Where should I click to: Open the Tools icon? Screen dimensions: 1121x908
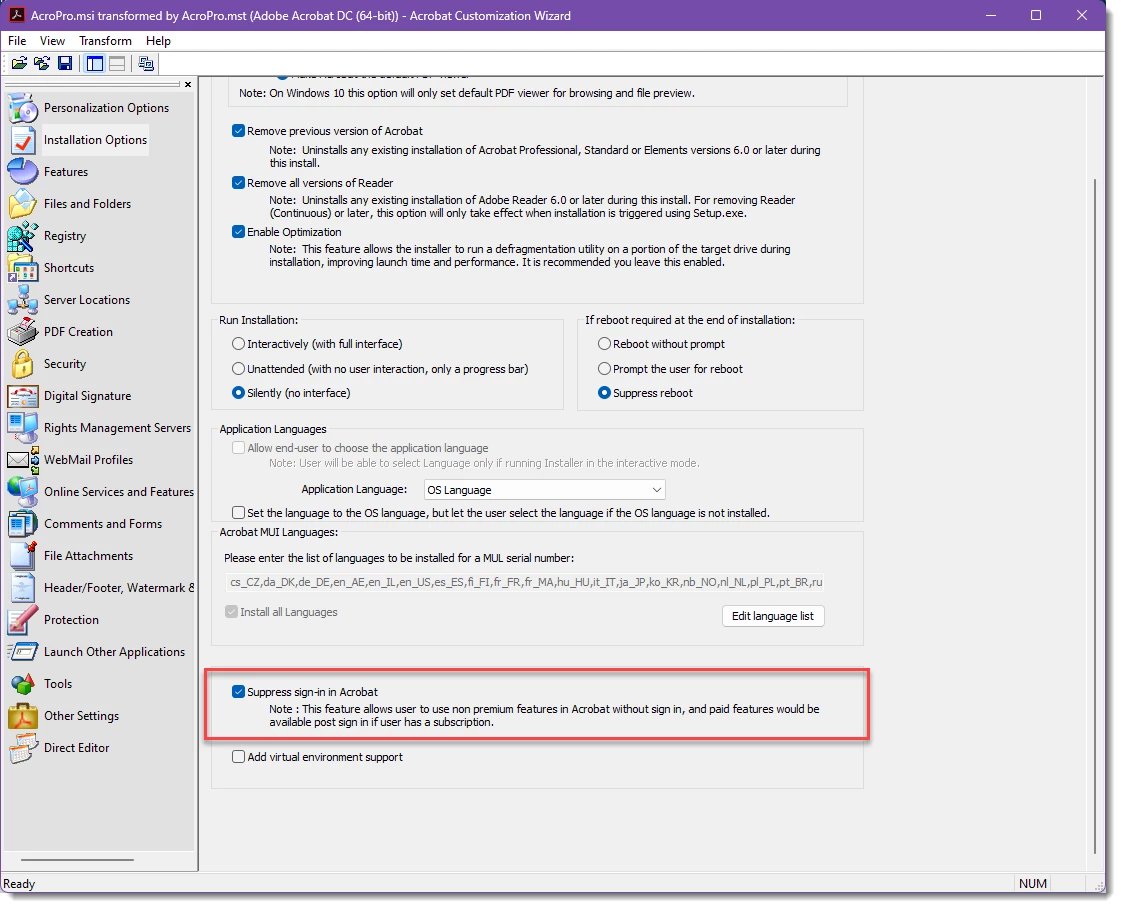[23, 684]
